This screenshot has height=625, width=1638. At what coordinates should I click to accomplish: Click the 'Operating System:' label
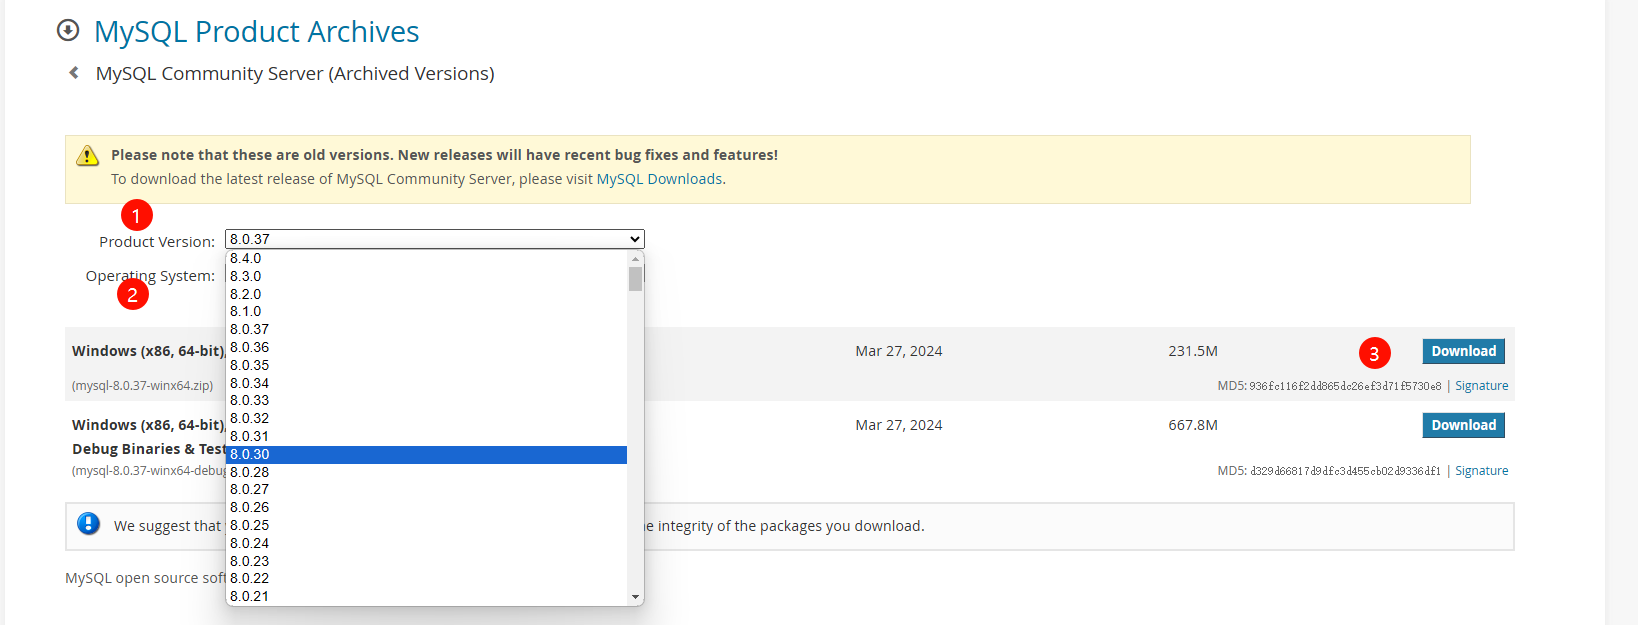tap(150, 276)
